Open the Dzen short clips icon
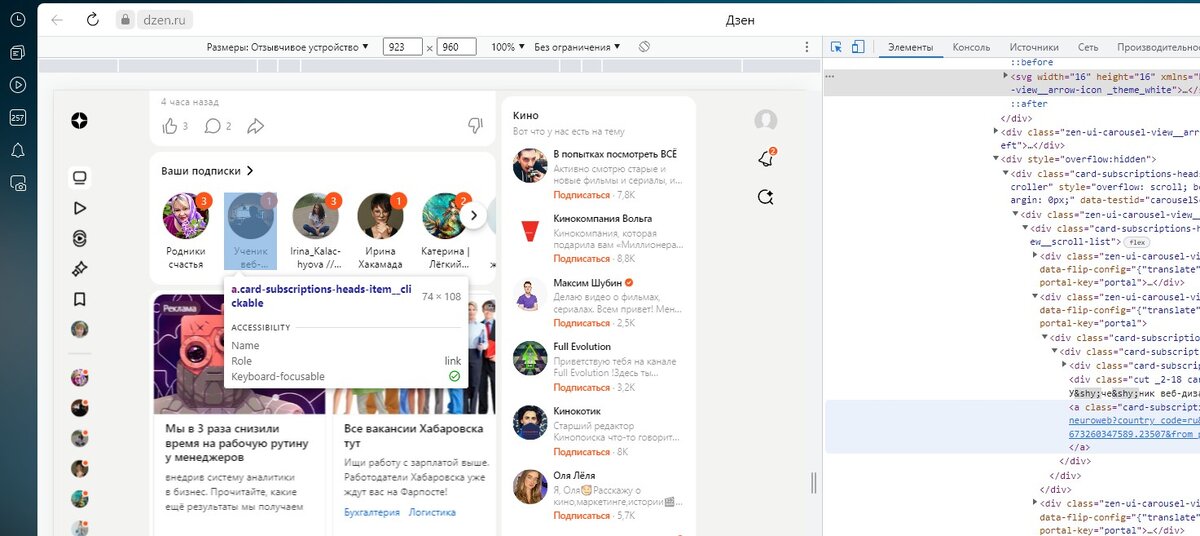 79,238
